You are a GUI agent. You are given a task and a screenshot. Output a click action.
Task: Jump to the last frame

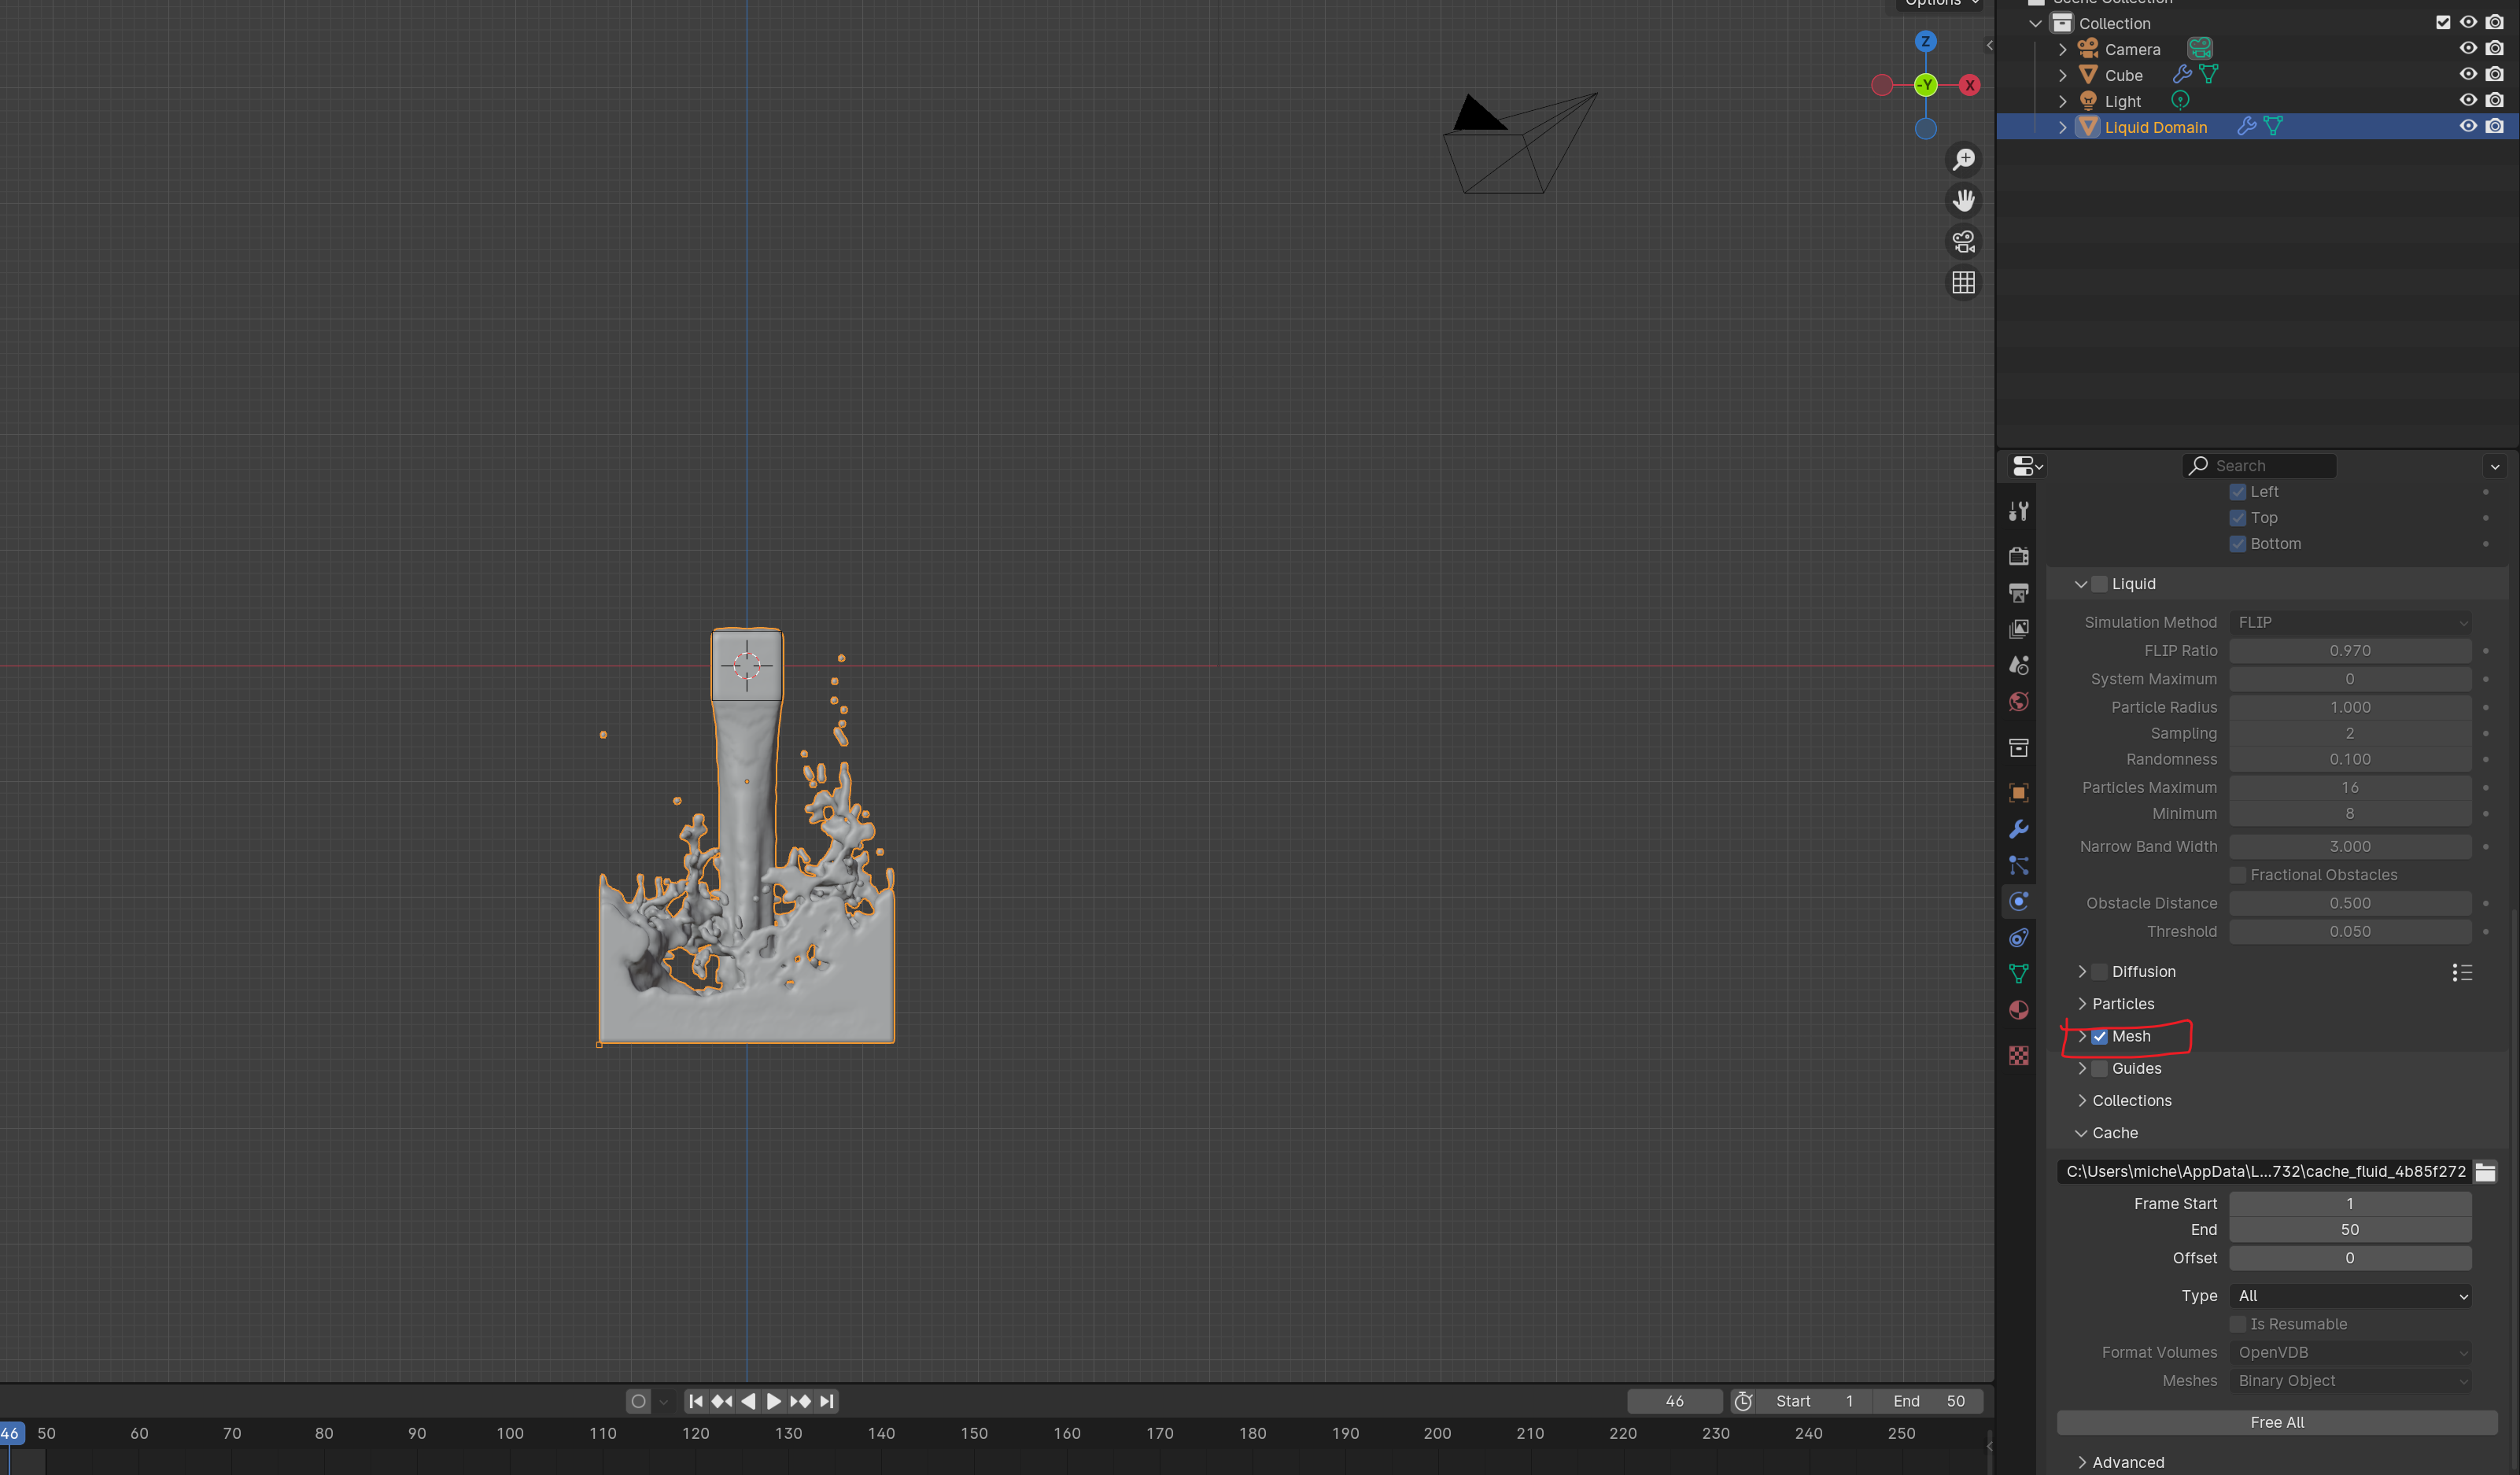pyautogui.click(x=826, y=1401)
